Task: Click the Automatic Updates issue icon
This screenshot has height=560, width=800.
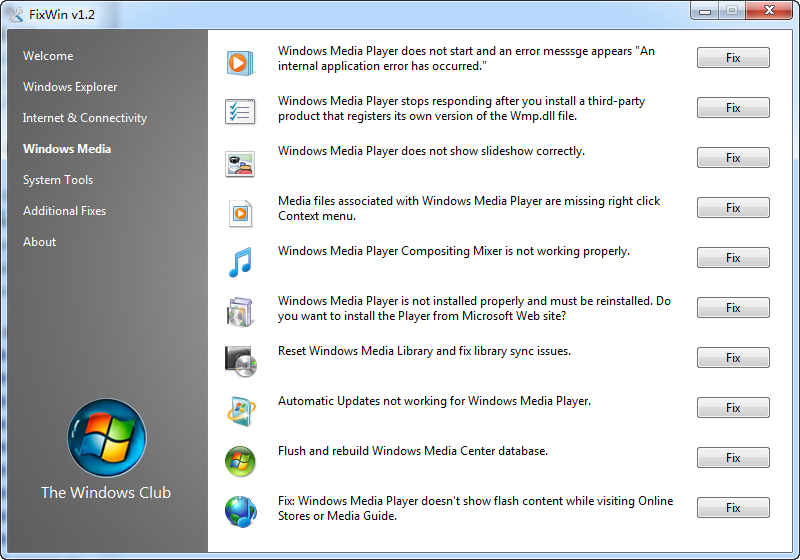Action: pyautogui.click(x=240, y=411)
